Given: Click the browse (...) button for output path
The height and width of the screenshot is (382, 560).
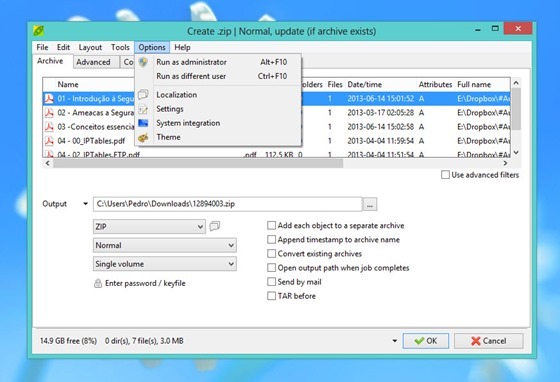Looking at the screenshot, I should (x=370, y=205).
